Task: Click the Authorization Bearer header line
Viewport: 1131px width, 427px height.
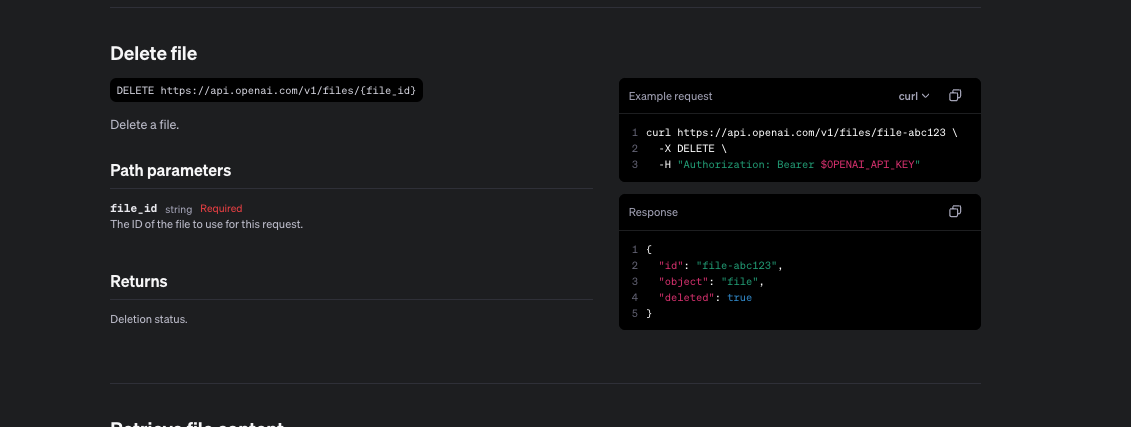Action: (x=788, y=164)
